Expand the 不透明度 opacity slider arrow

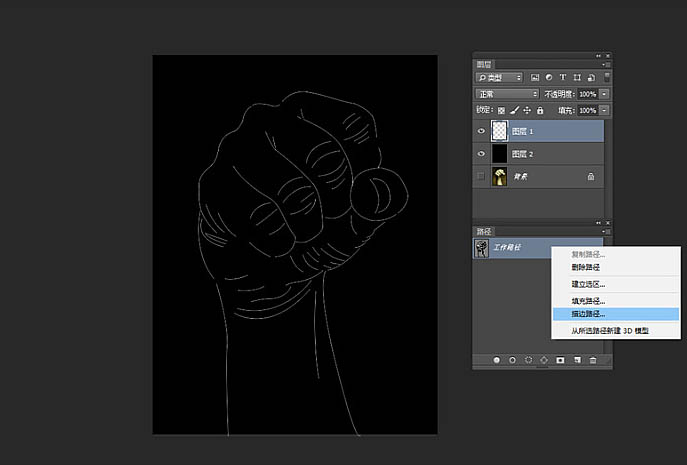click(x=602, y=93)
